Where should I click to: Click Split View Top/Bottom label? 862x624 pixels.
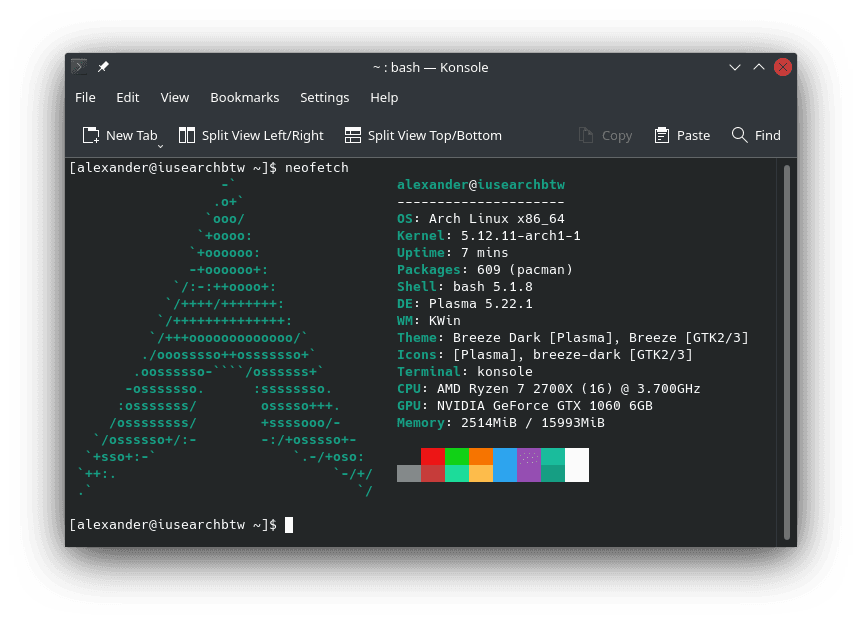(x=435, y=135)
